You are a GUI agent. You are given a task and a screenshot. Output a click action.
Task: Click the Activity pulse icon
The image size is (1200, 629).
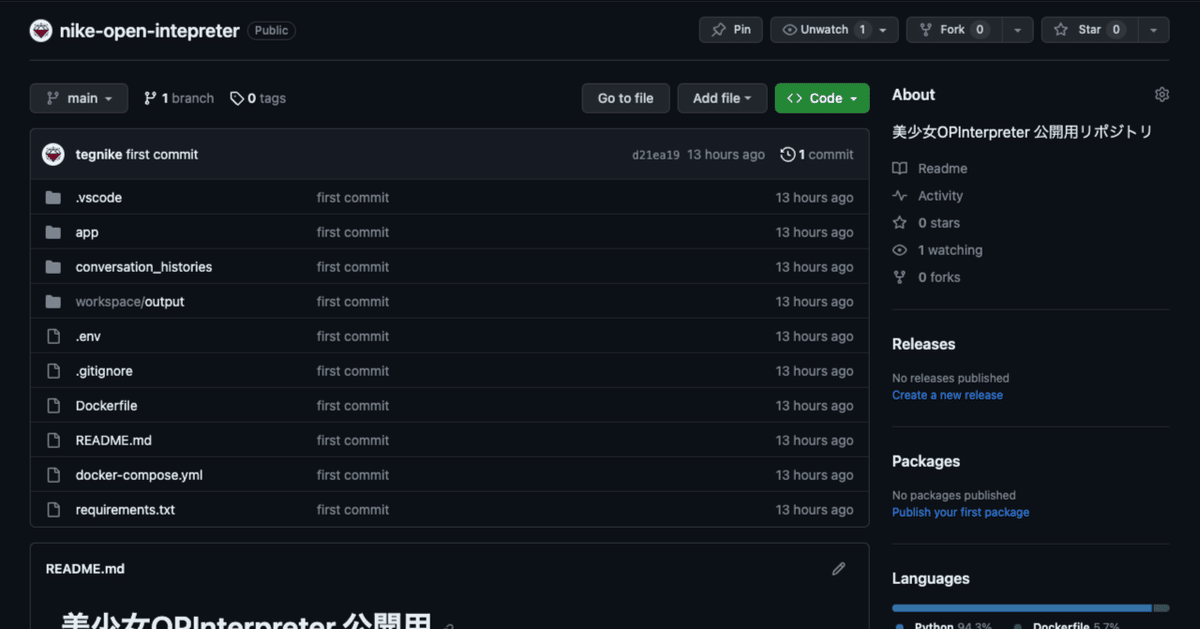click(x=900, y=196)
